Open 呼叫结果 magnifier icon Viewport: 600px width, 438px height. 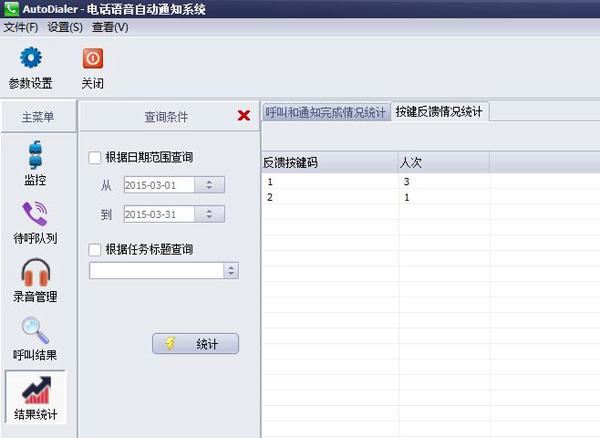click(35, 330)
